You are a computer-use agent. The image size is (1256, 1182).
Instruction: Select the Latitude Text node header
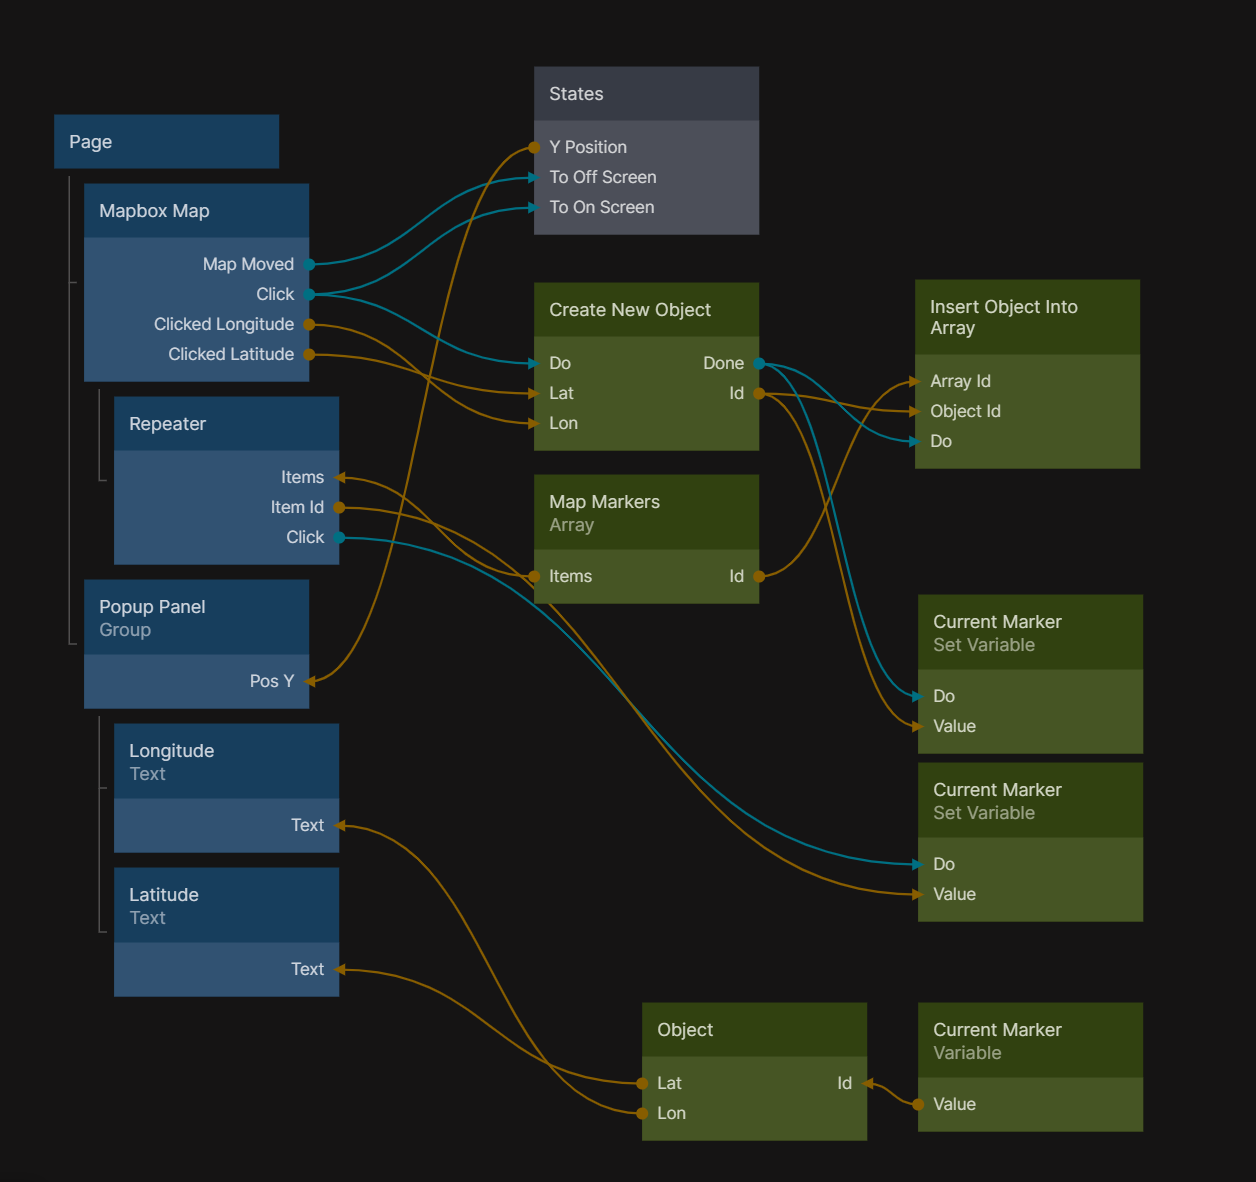pyautogui.click(x=226, y=906)
